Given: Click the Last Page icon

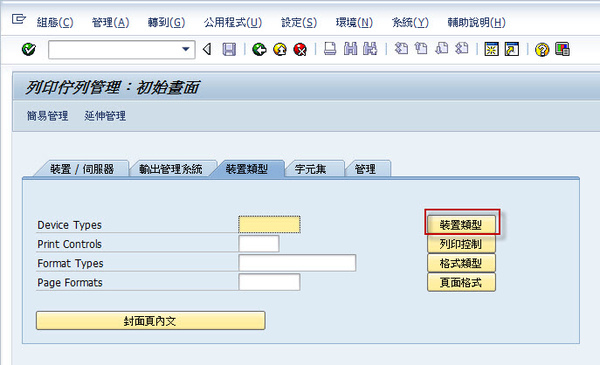Looking at the screenshot, I should (x=462, y=49).
